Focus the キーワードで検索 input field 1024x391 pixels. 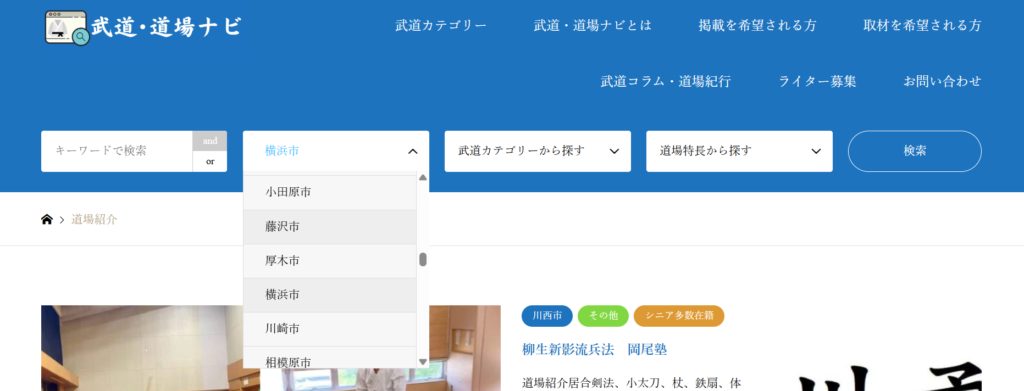[116, 151]
